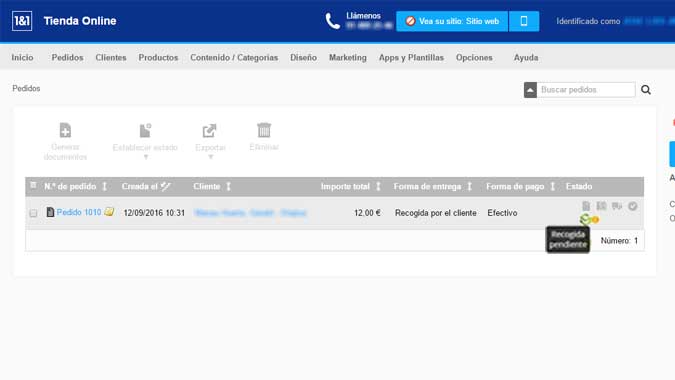Screen dimensions: 675x380
Task: Open the mobile preview button
Action: (524, 21)
